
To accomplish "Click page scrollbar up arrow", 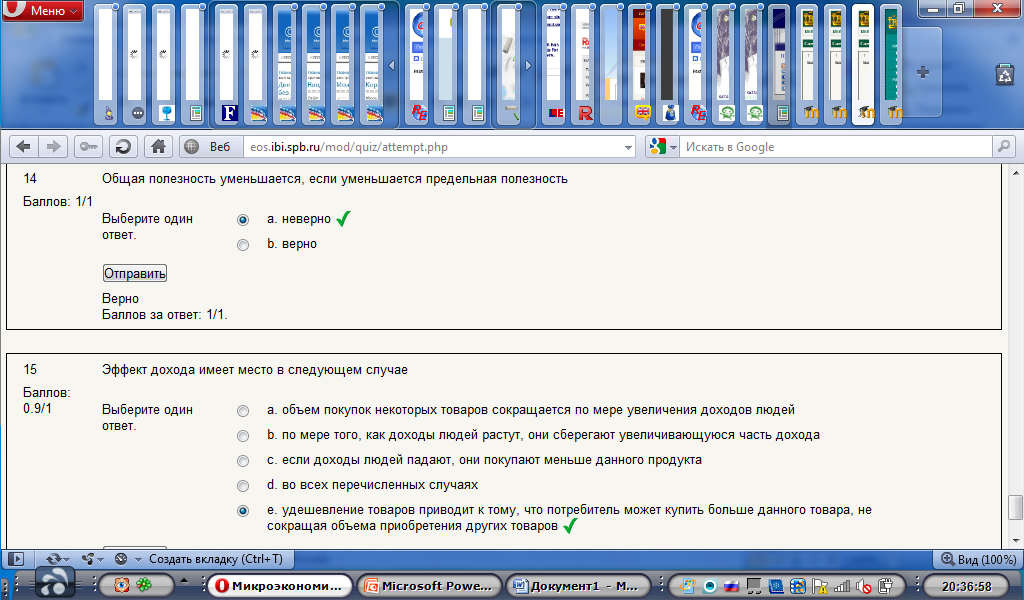I will [1016, 173].
